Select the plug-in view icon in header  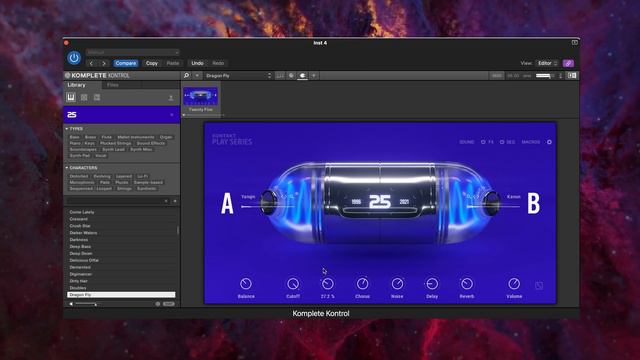click(302, 76)
